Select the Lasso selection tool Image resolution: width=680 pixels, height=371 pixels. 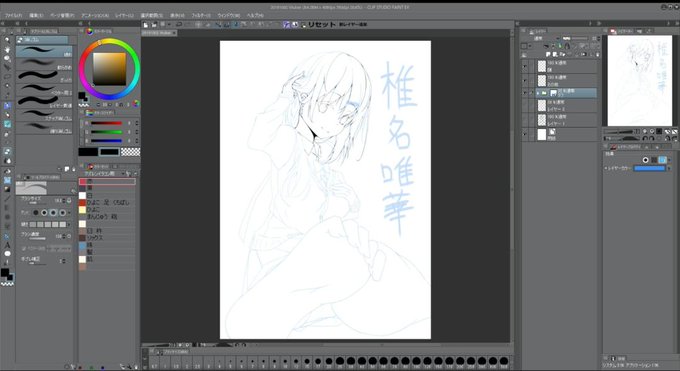tap(7, 77)
